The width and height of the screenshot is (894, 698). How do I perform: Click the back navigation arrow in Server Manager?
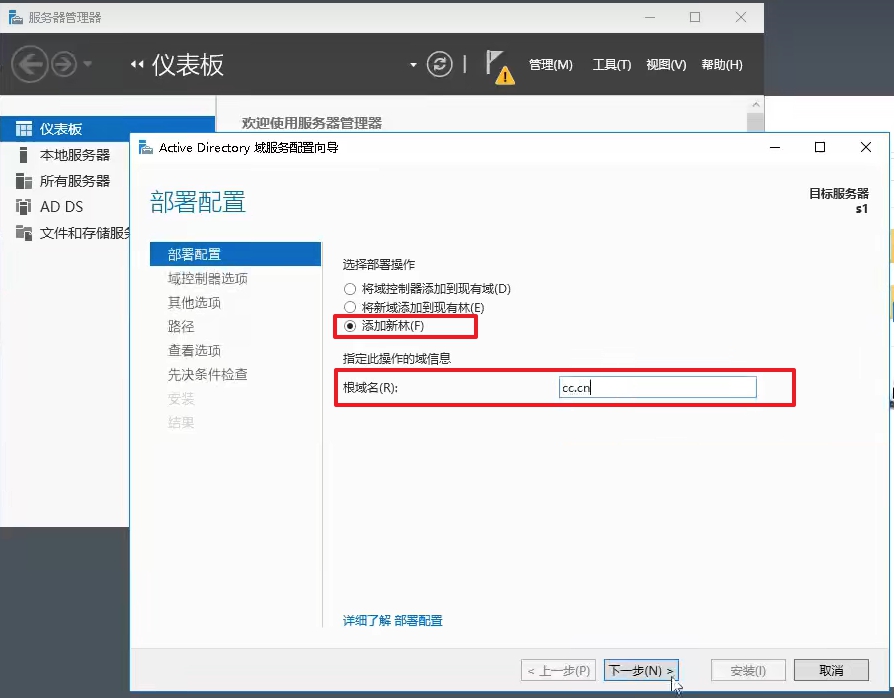pyautogui.click(x=30, y=64)
